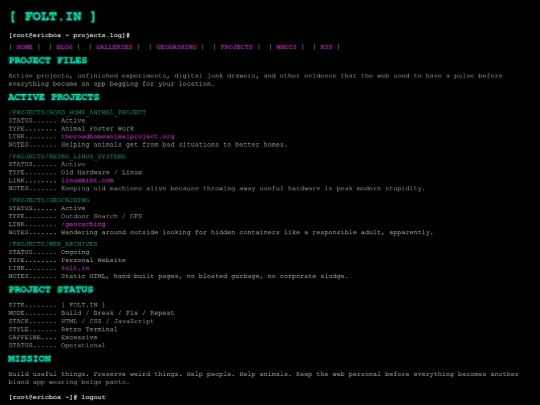Open the BLOG navigation link
Screen dimensions: 540x405
64,47
